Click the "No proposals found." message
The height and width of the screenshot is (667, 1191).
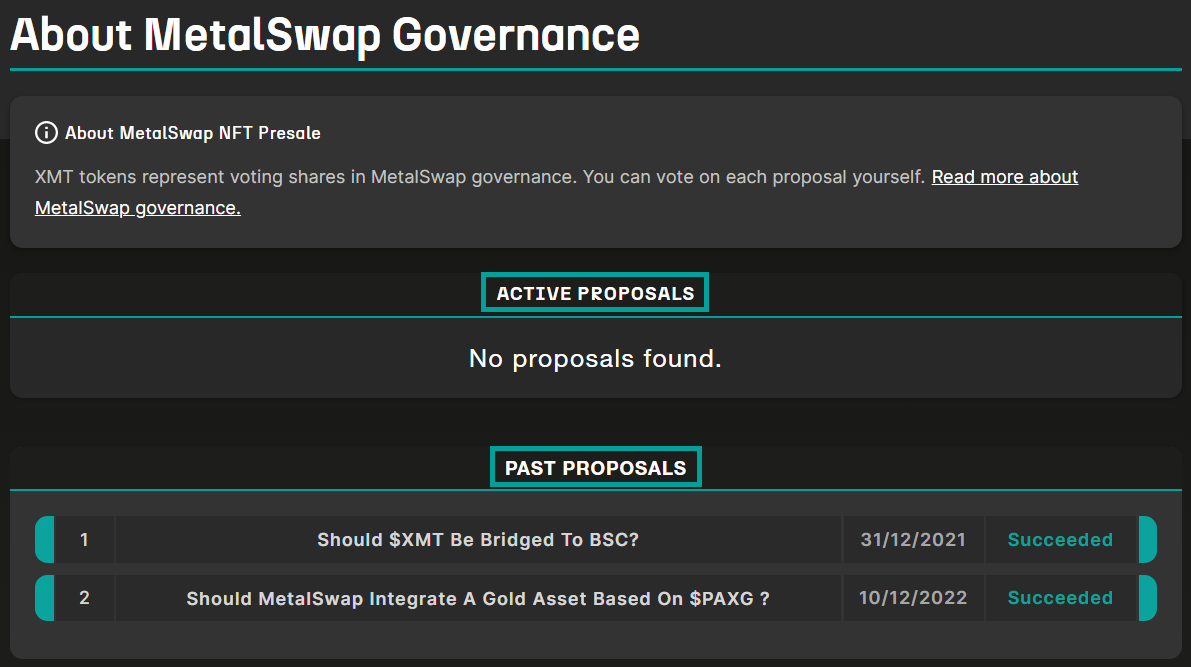coord(595,358)
